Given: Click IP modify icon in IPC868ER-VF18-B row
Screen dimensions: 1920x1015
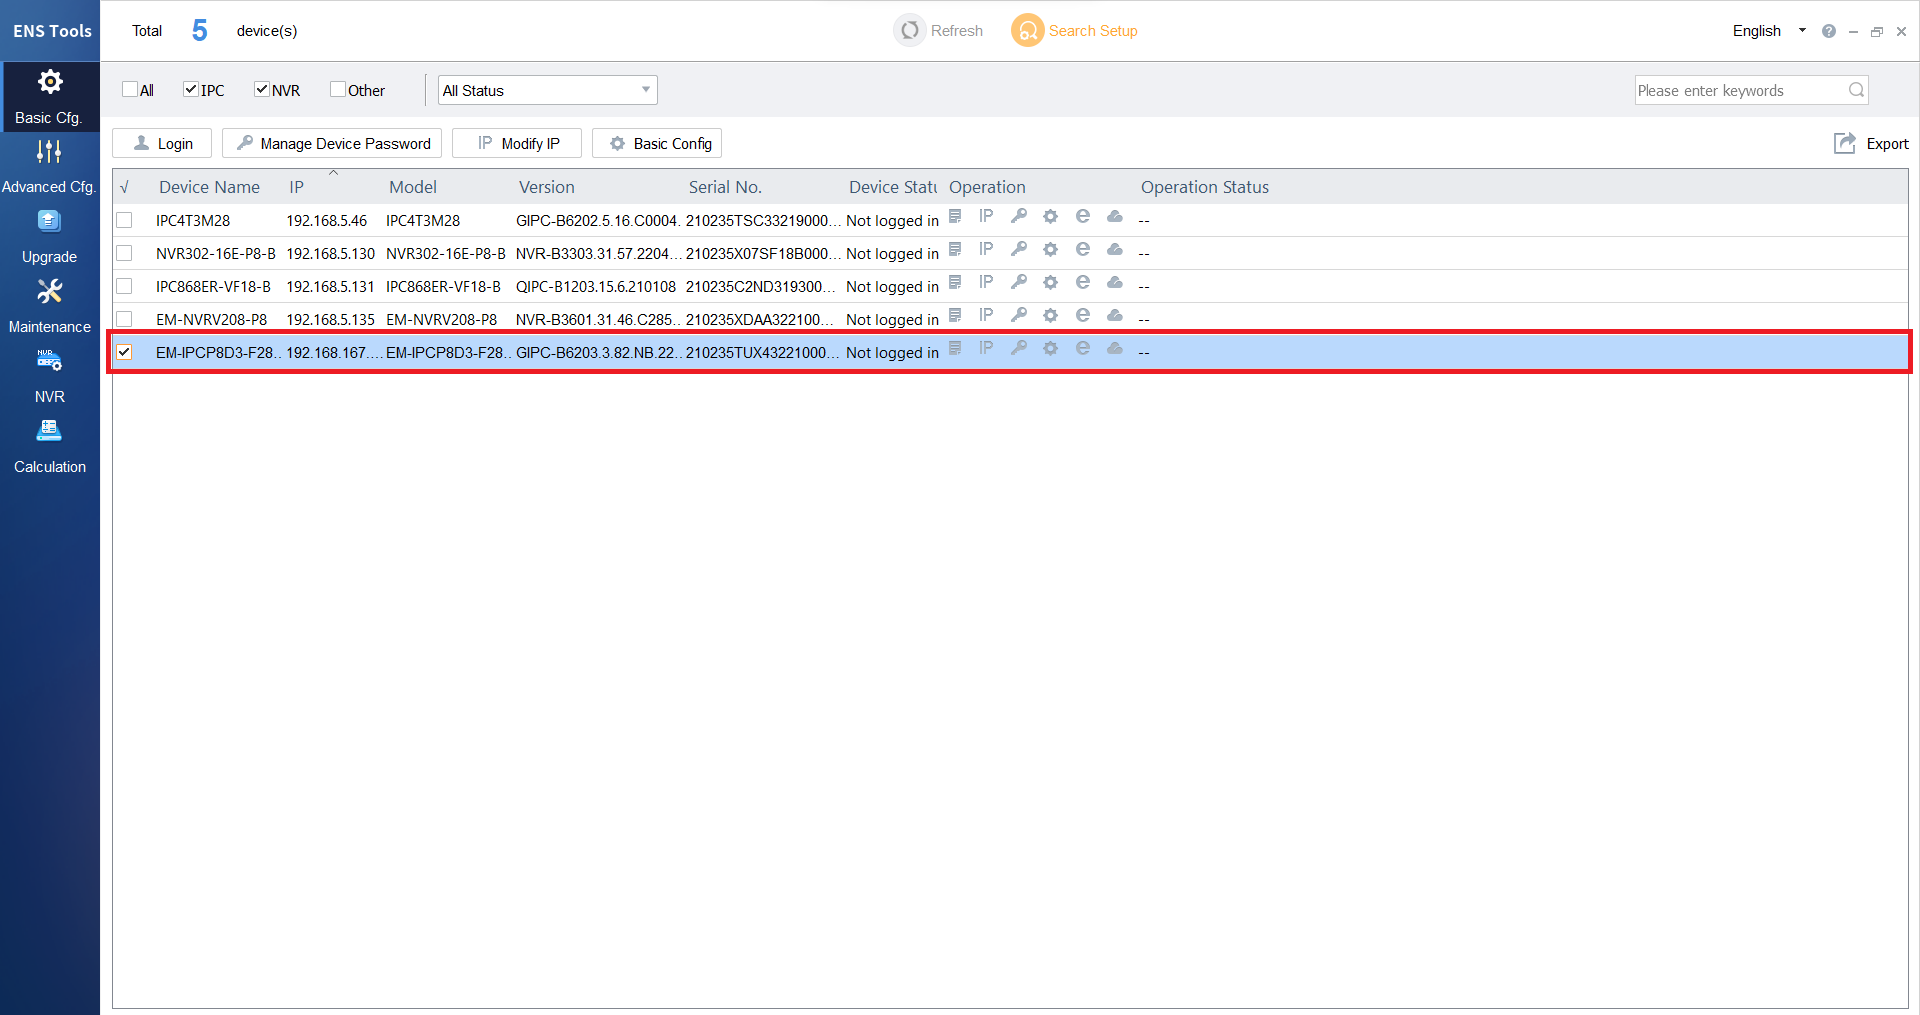Looking at the screenshot, I should 986,283.
